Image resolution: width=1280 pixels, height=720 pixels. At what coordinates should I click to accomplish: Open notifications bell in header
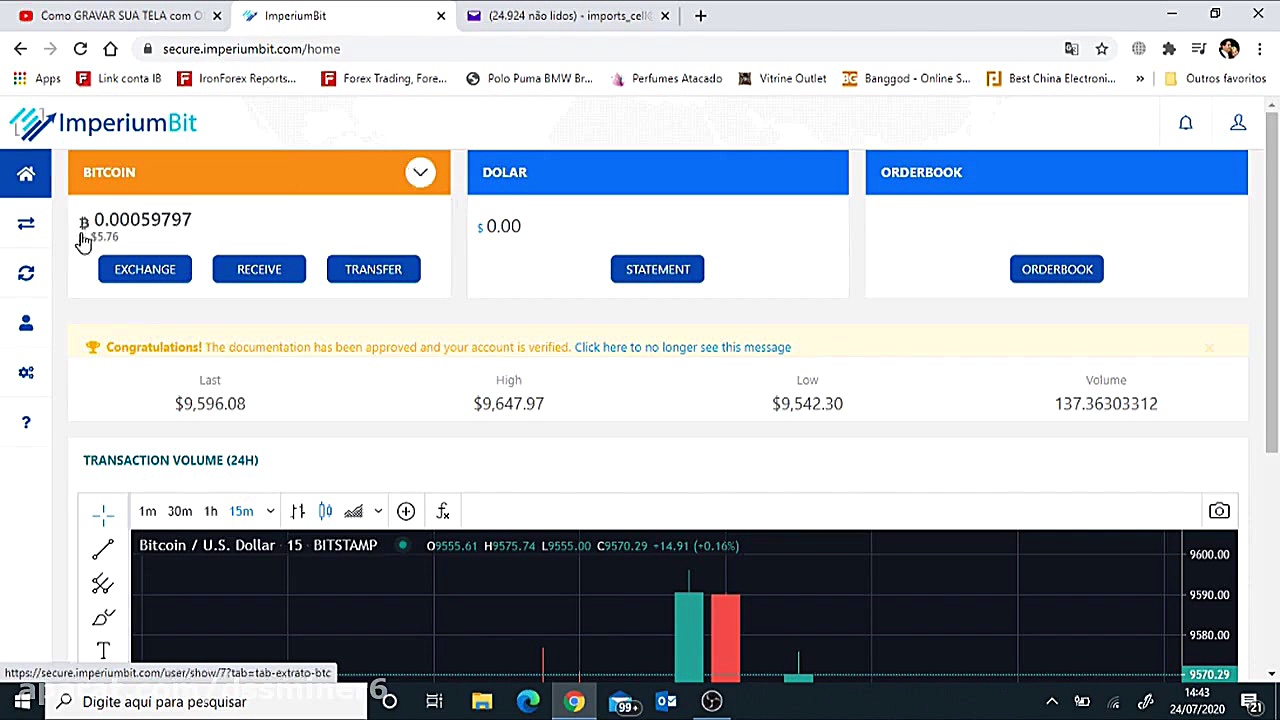(x=1186, y=122)
